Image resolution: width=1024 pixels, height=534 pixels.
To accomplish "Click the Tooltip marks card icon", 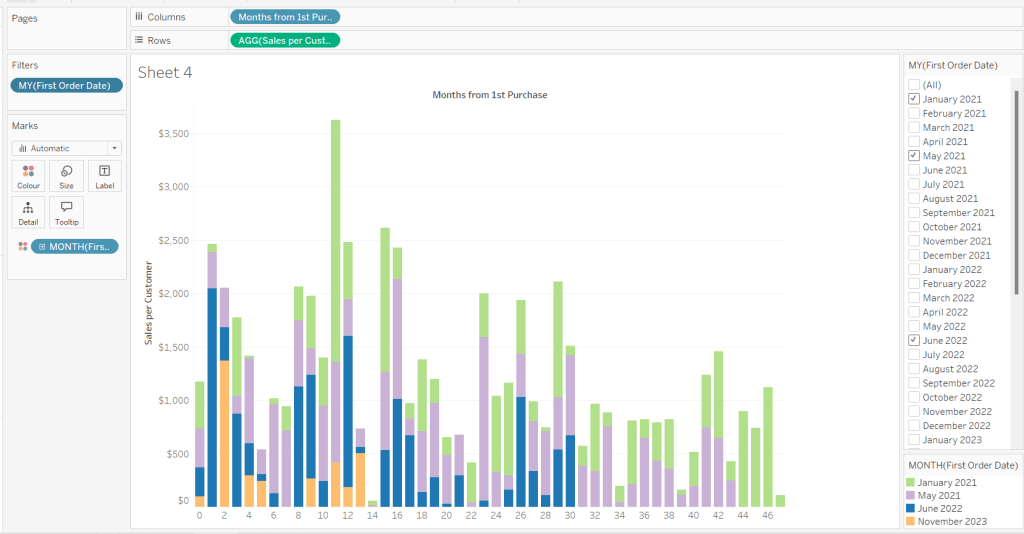I will pos(66,212).
